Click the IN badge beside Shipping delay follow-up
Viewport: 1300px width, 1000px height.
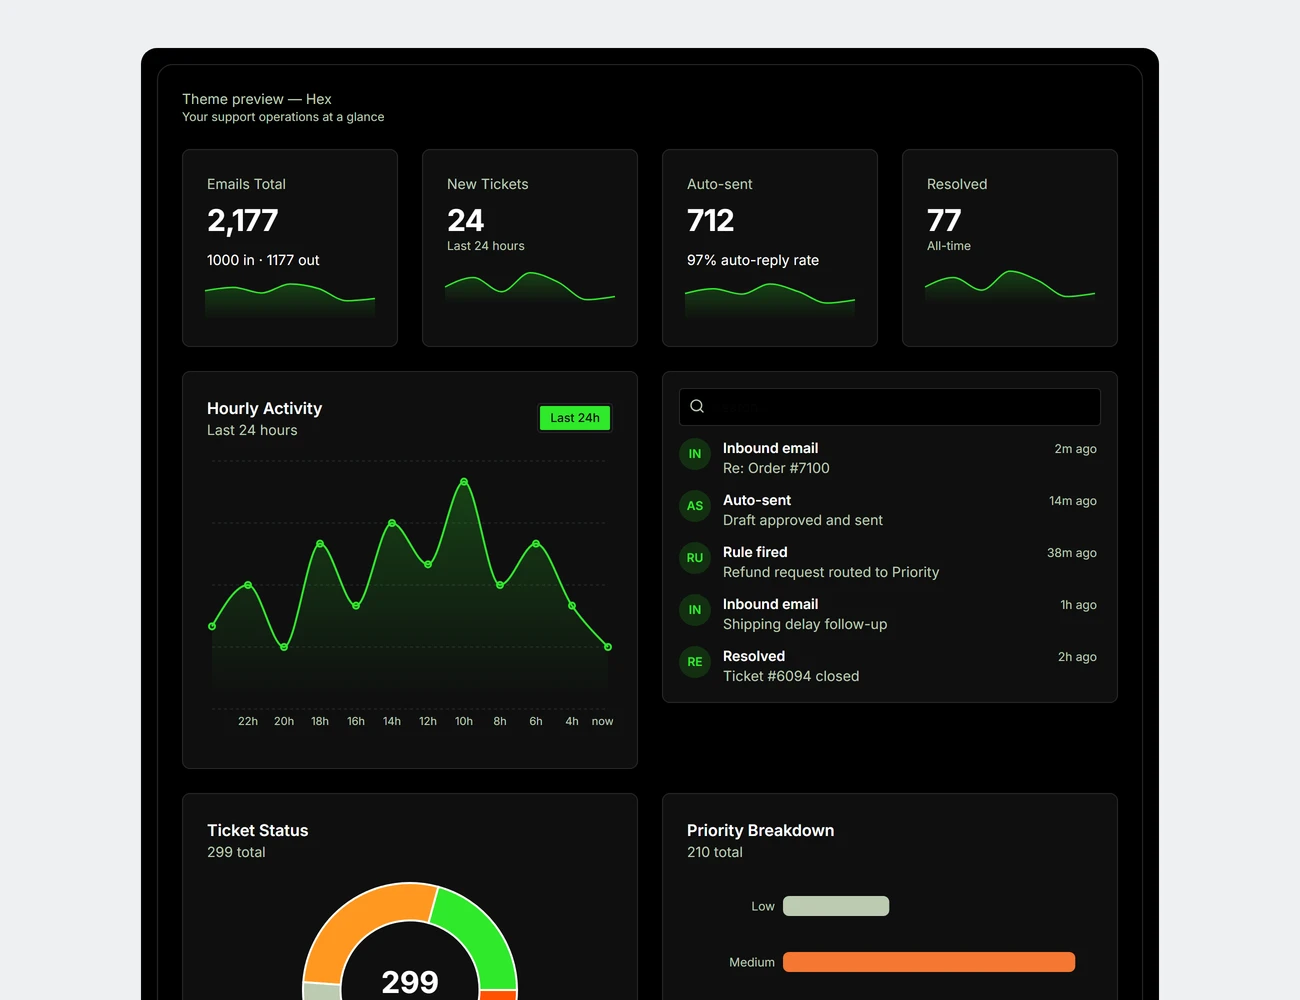pyautogui.click(x=695, y=610)
